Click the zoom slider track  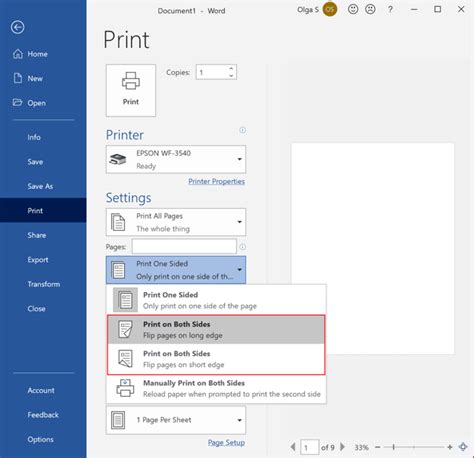pos(414,447)
